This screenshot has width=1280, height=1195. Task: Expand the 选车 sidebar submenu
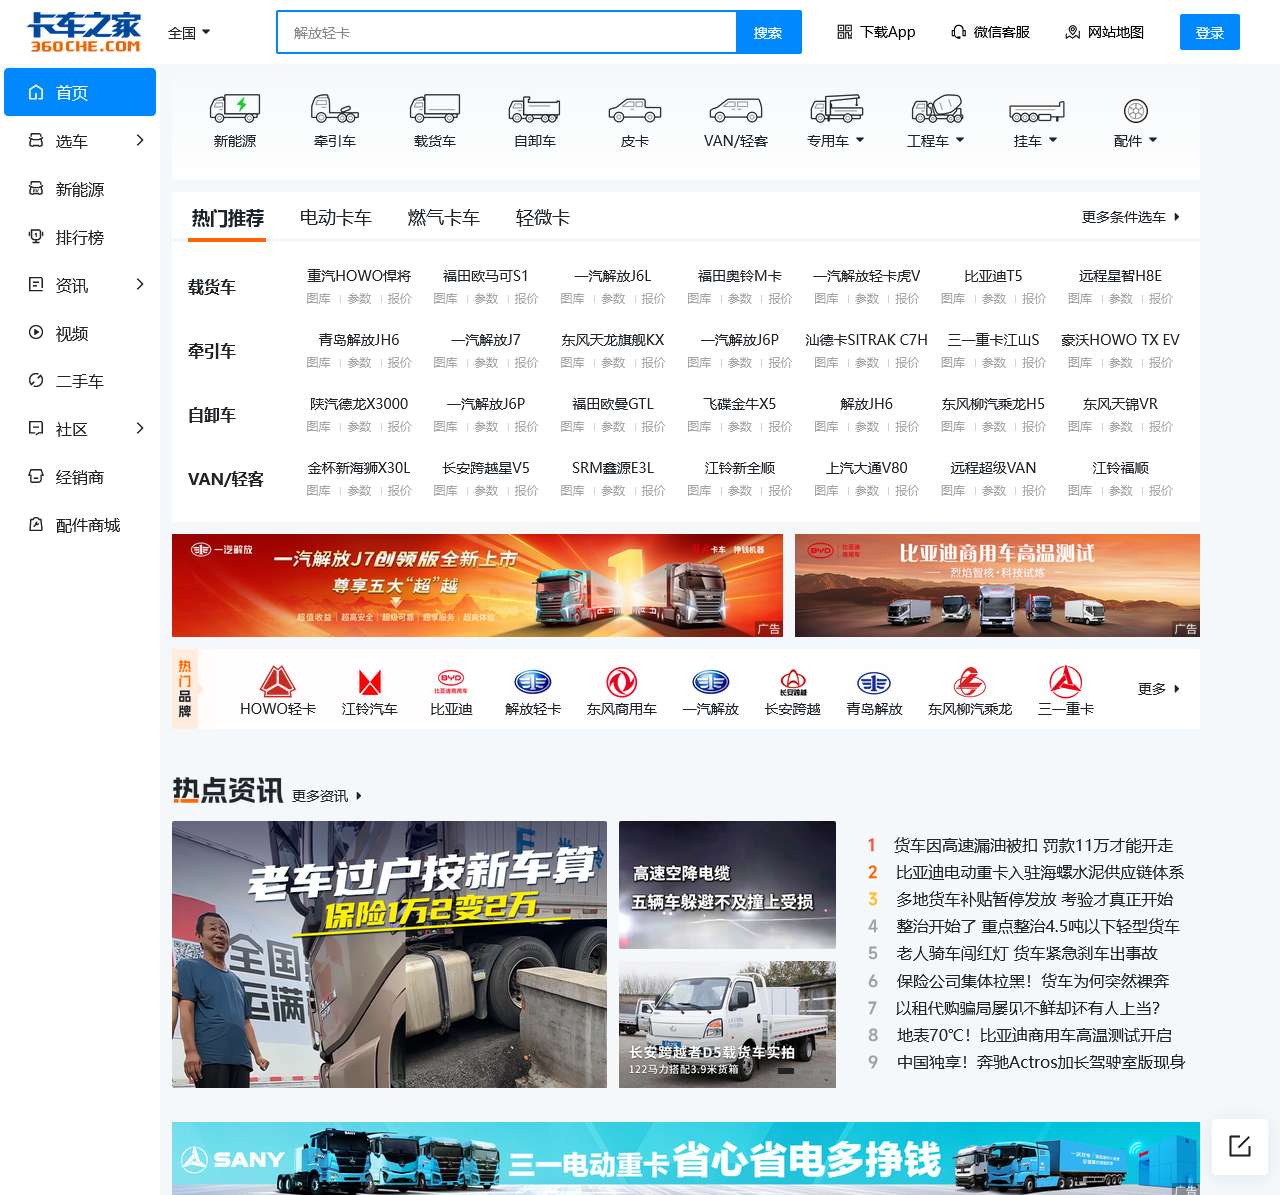coord(139,141)
